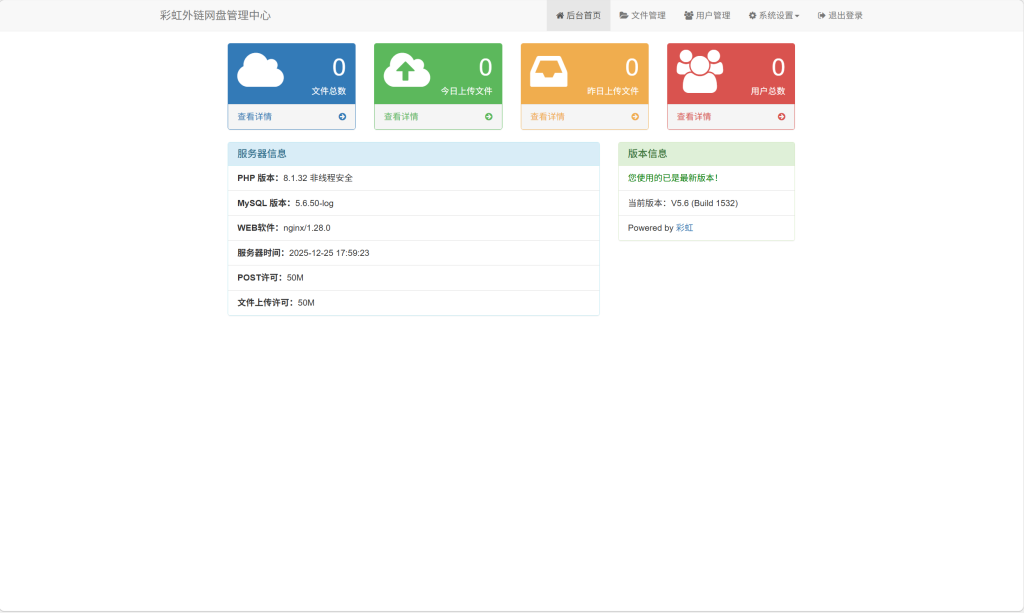Click the red arrow circle in 用户总数 card
The image size is (1024, 613).
click(x=782, y=117)
